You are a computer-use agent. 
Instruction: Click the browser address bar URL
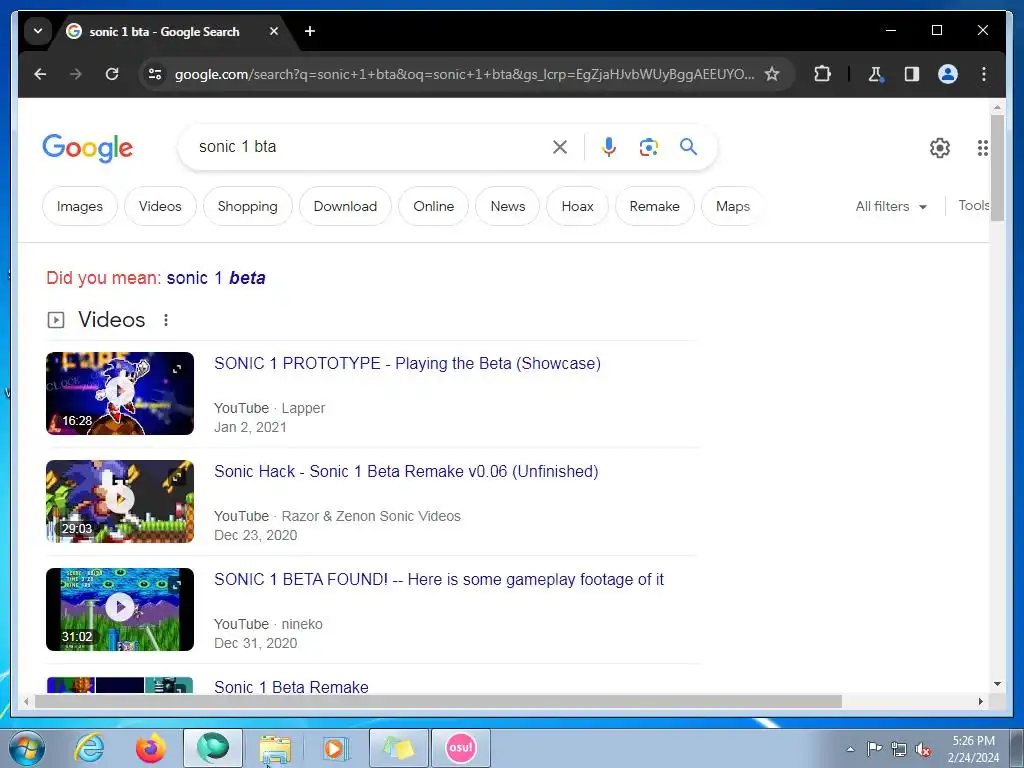pyautogui.click(x=464, y=74)
